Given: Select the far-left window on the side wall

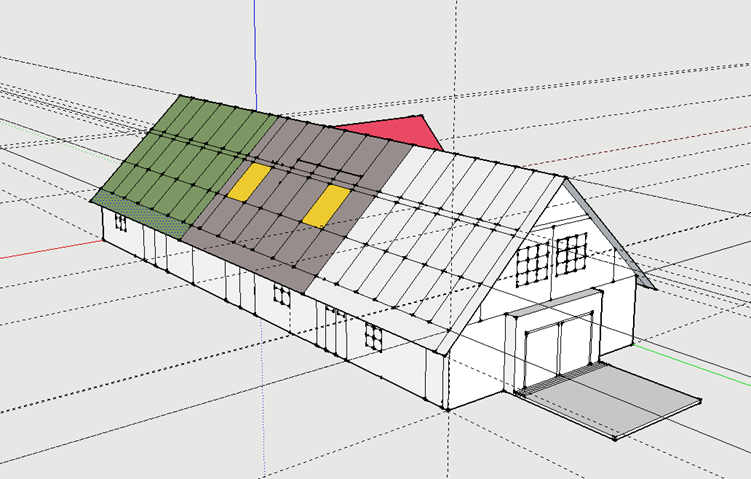Looking at the screenshot, I should [x=120, y=222].
